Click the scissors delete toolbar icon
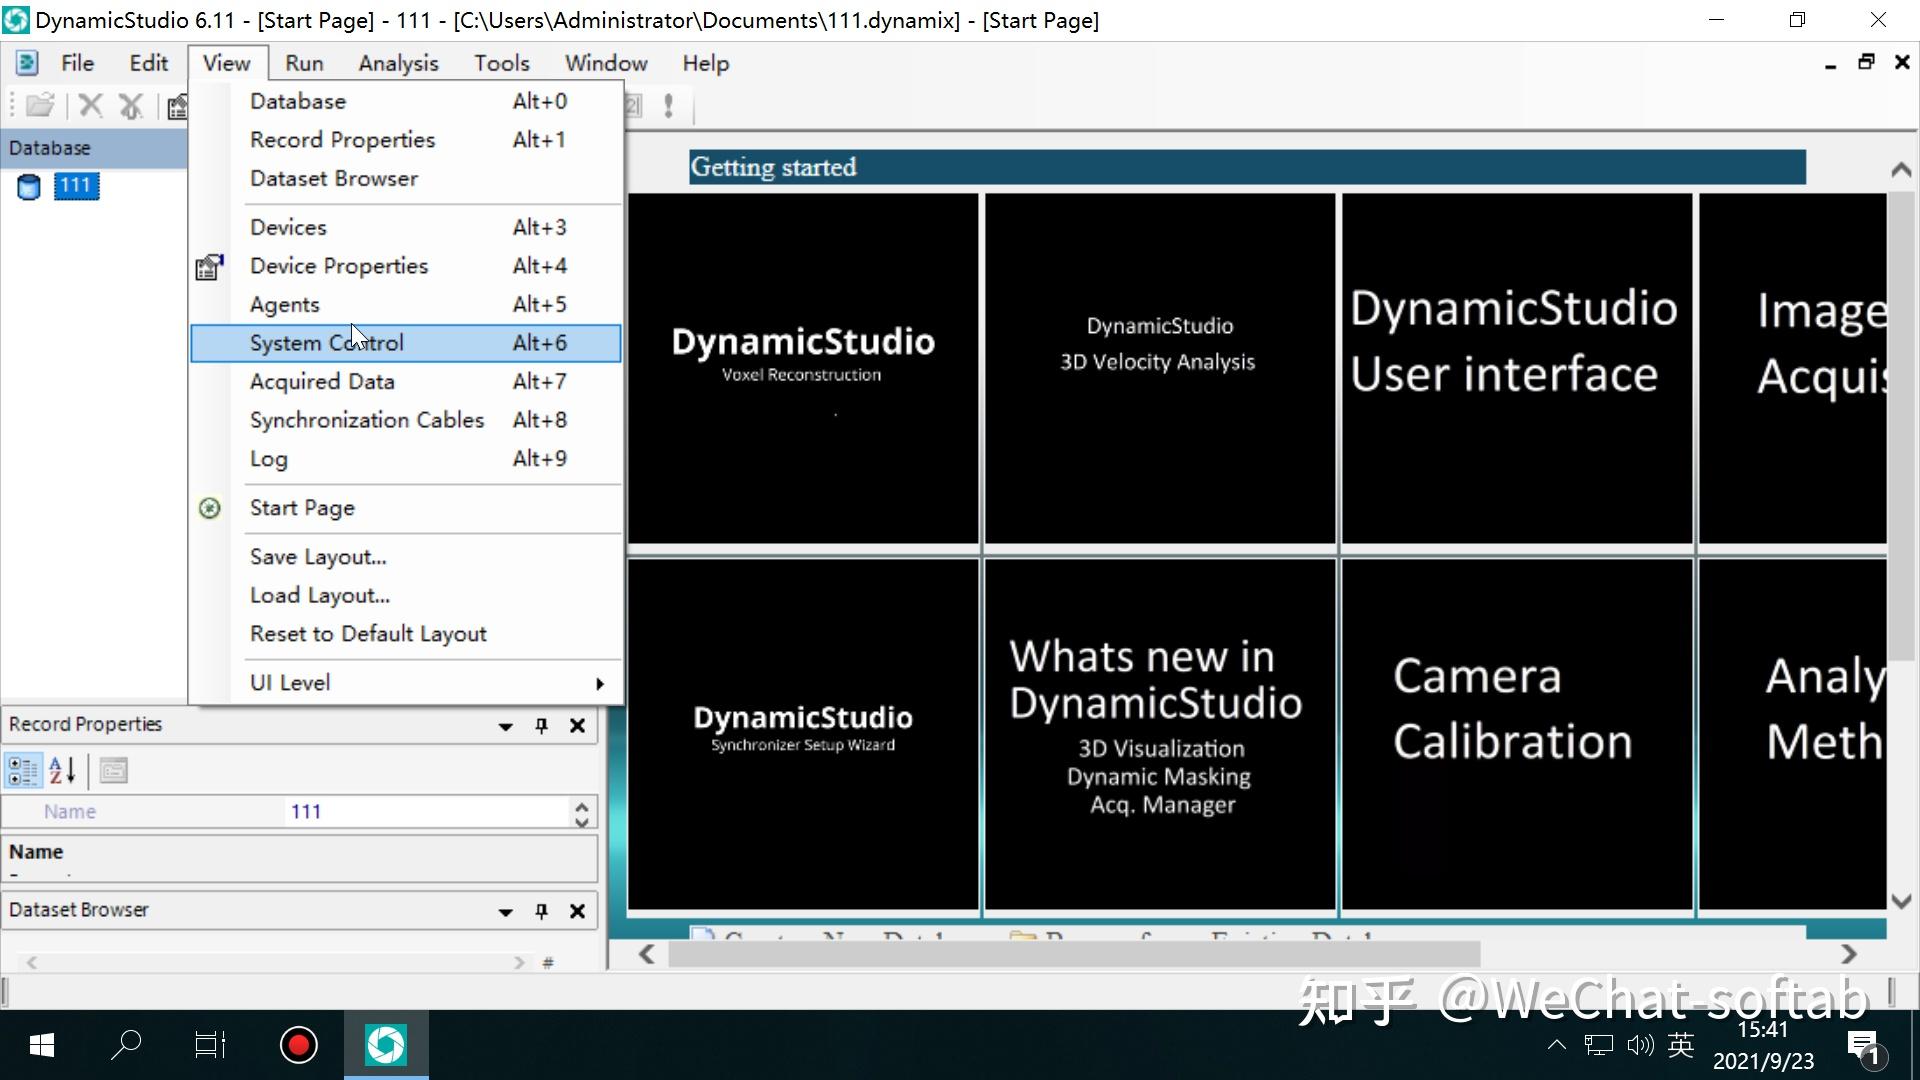The image size is (1920, 1080). tap(131, 105)
